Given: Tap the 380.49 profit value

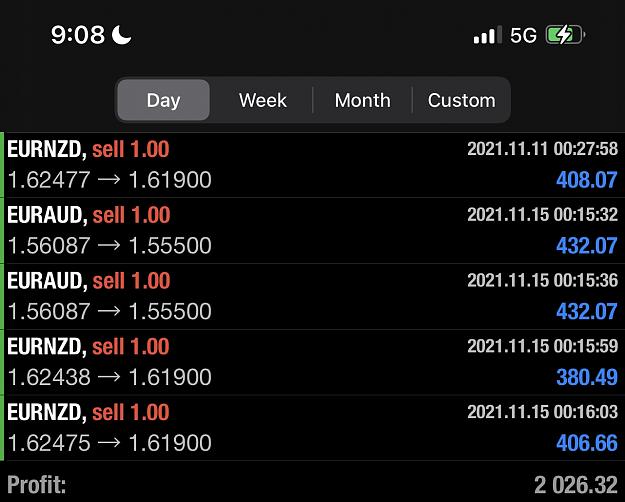Looking at the screenshot, I should tap(587, 377).
